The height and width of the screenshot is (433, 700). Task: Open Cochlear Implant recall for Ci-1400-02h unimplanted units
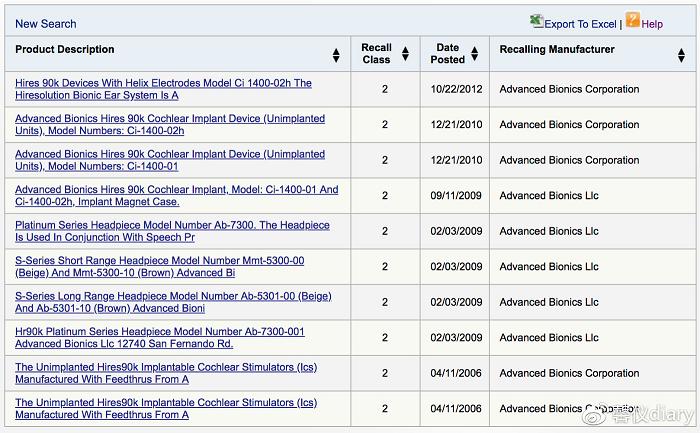point(170,125)
